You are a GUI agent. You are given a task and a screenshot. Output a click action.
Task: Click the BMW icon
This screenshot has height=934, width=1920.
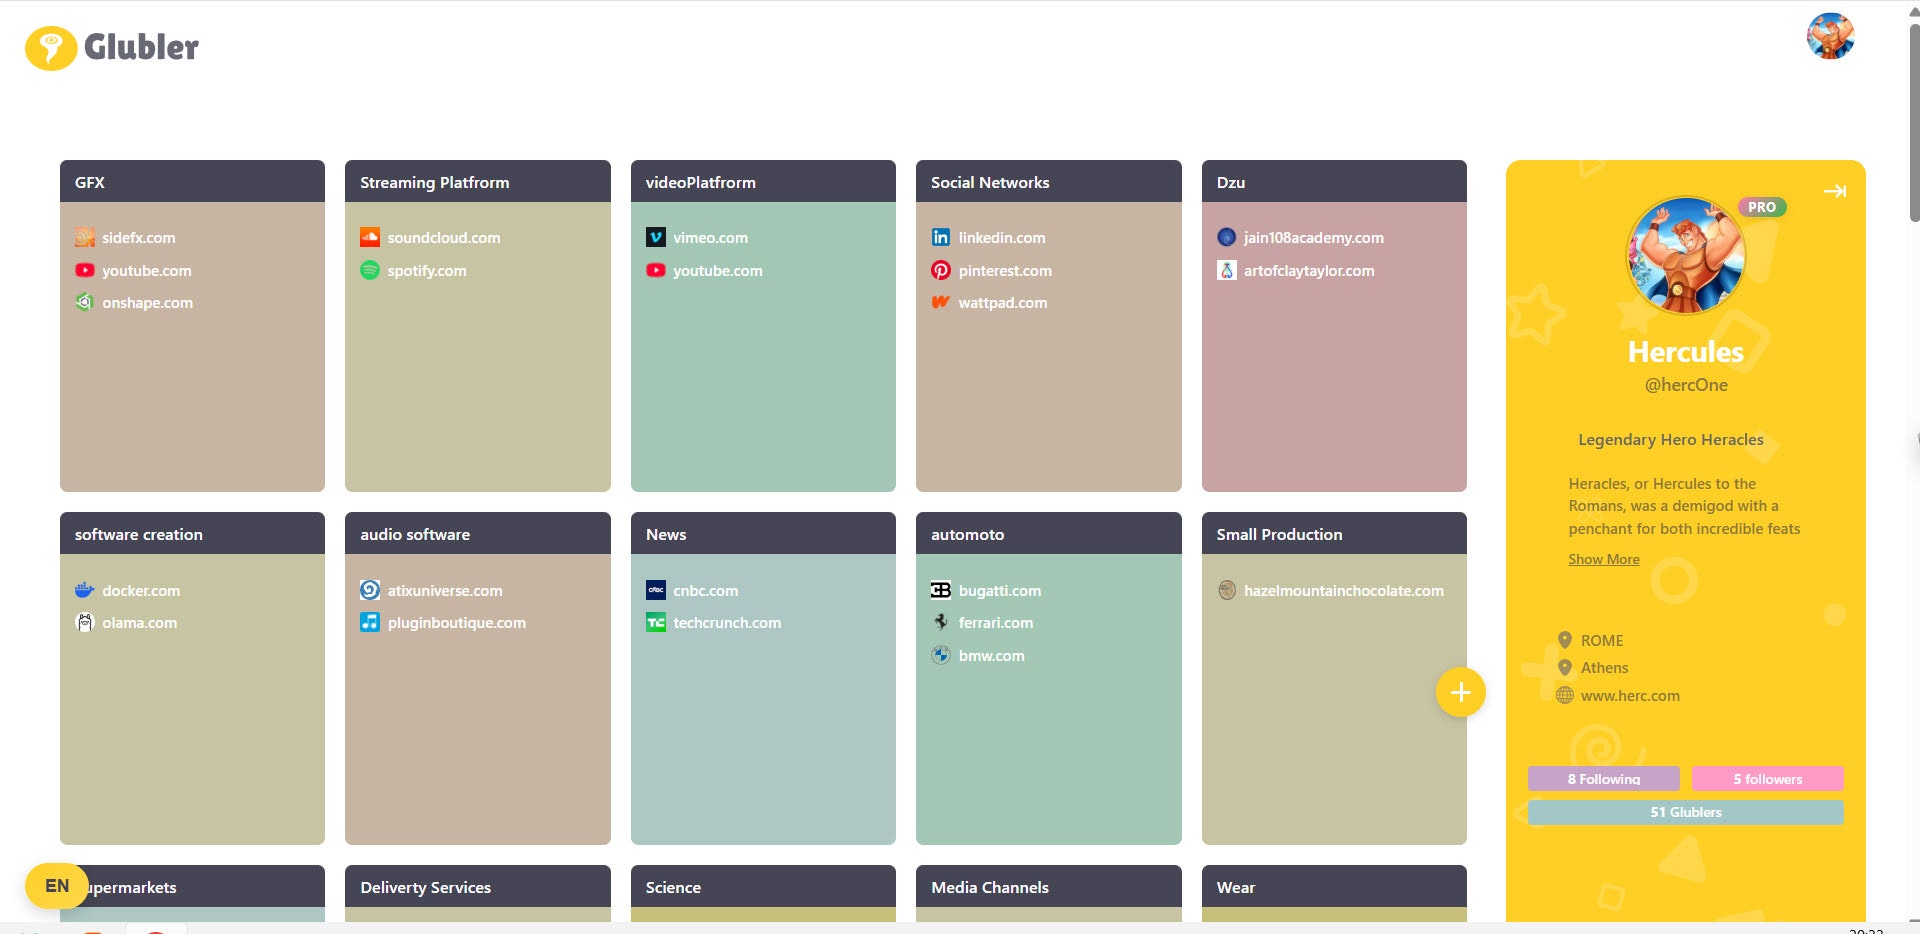tap(940, 655)
